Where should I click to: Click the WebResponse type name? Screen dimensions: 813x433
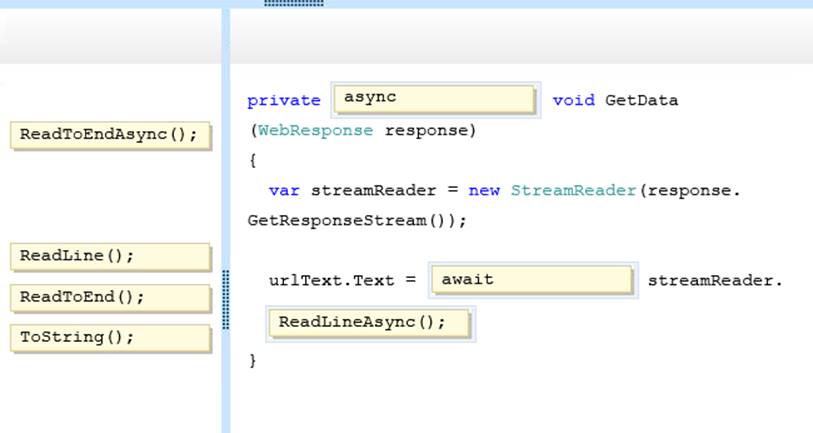point(315,130)
